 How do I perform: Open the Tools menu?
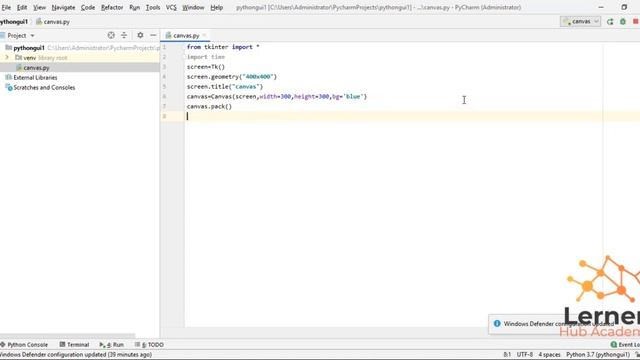click(153, 7)
